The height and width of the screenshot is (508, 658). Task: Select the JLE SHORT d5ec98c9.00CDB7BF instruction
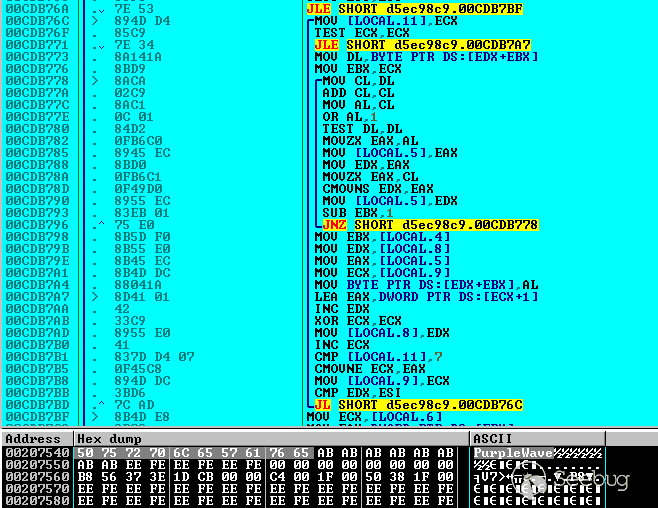click(x=415, y=9)
